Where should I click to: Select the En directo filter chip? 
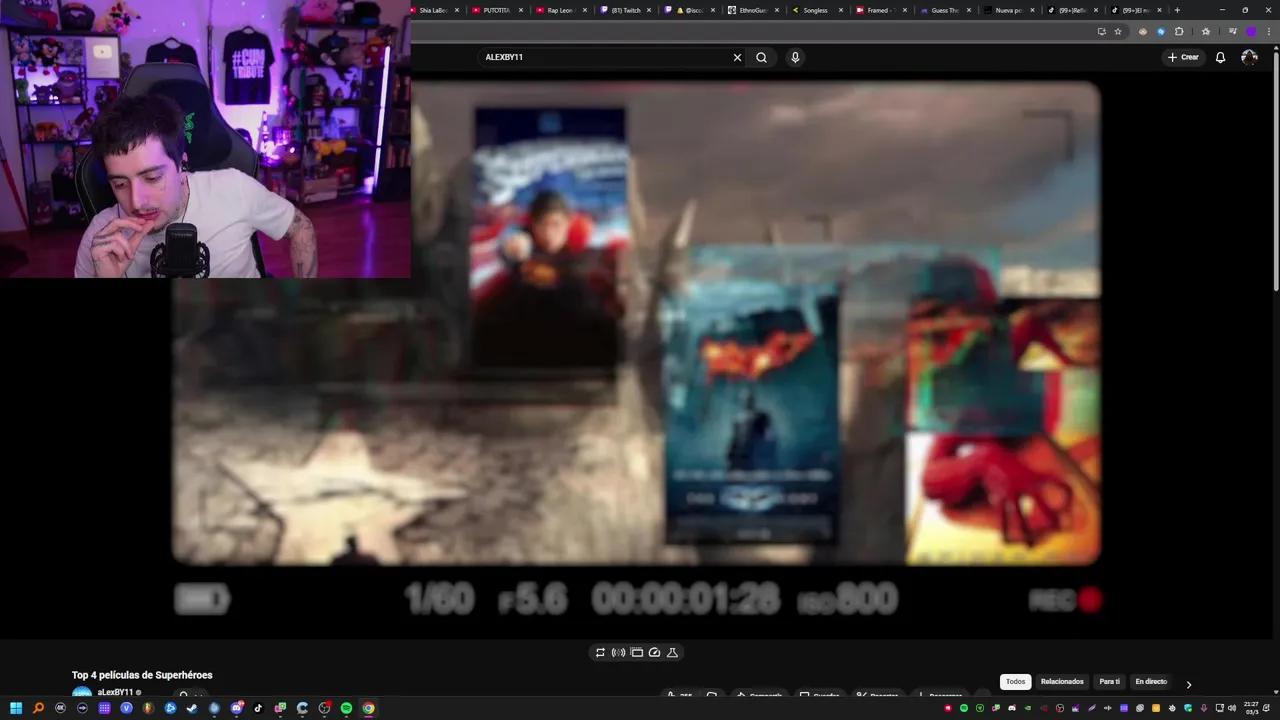(1151, 682)
